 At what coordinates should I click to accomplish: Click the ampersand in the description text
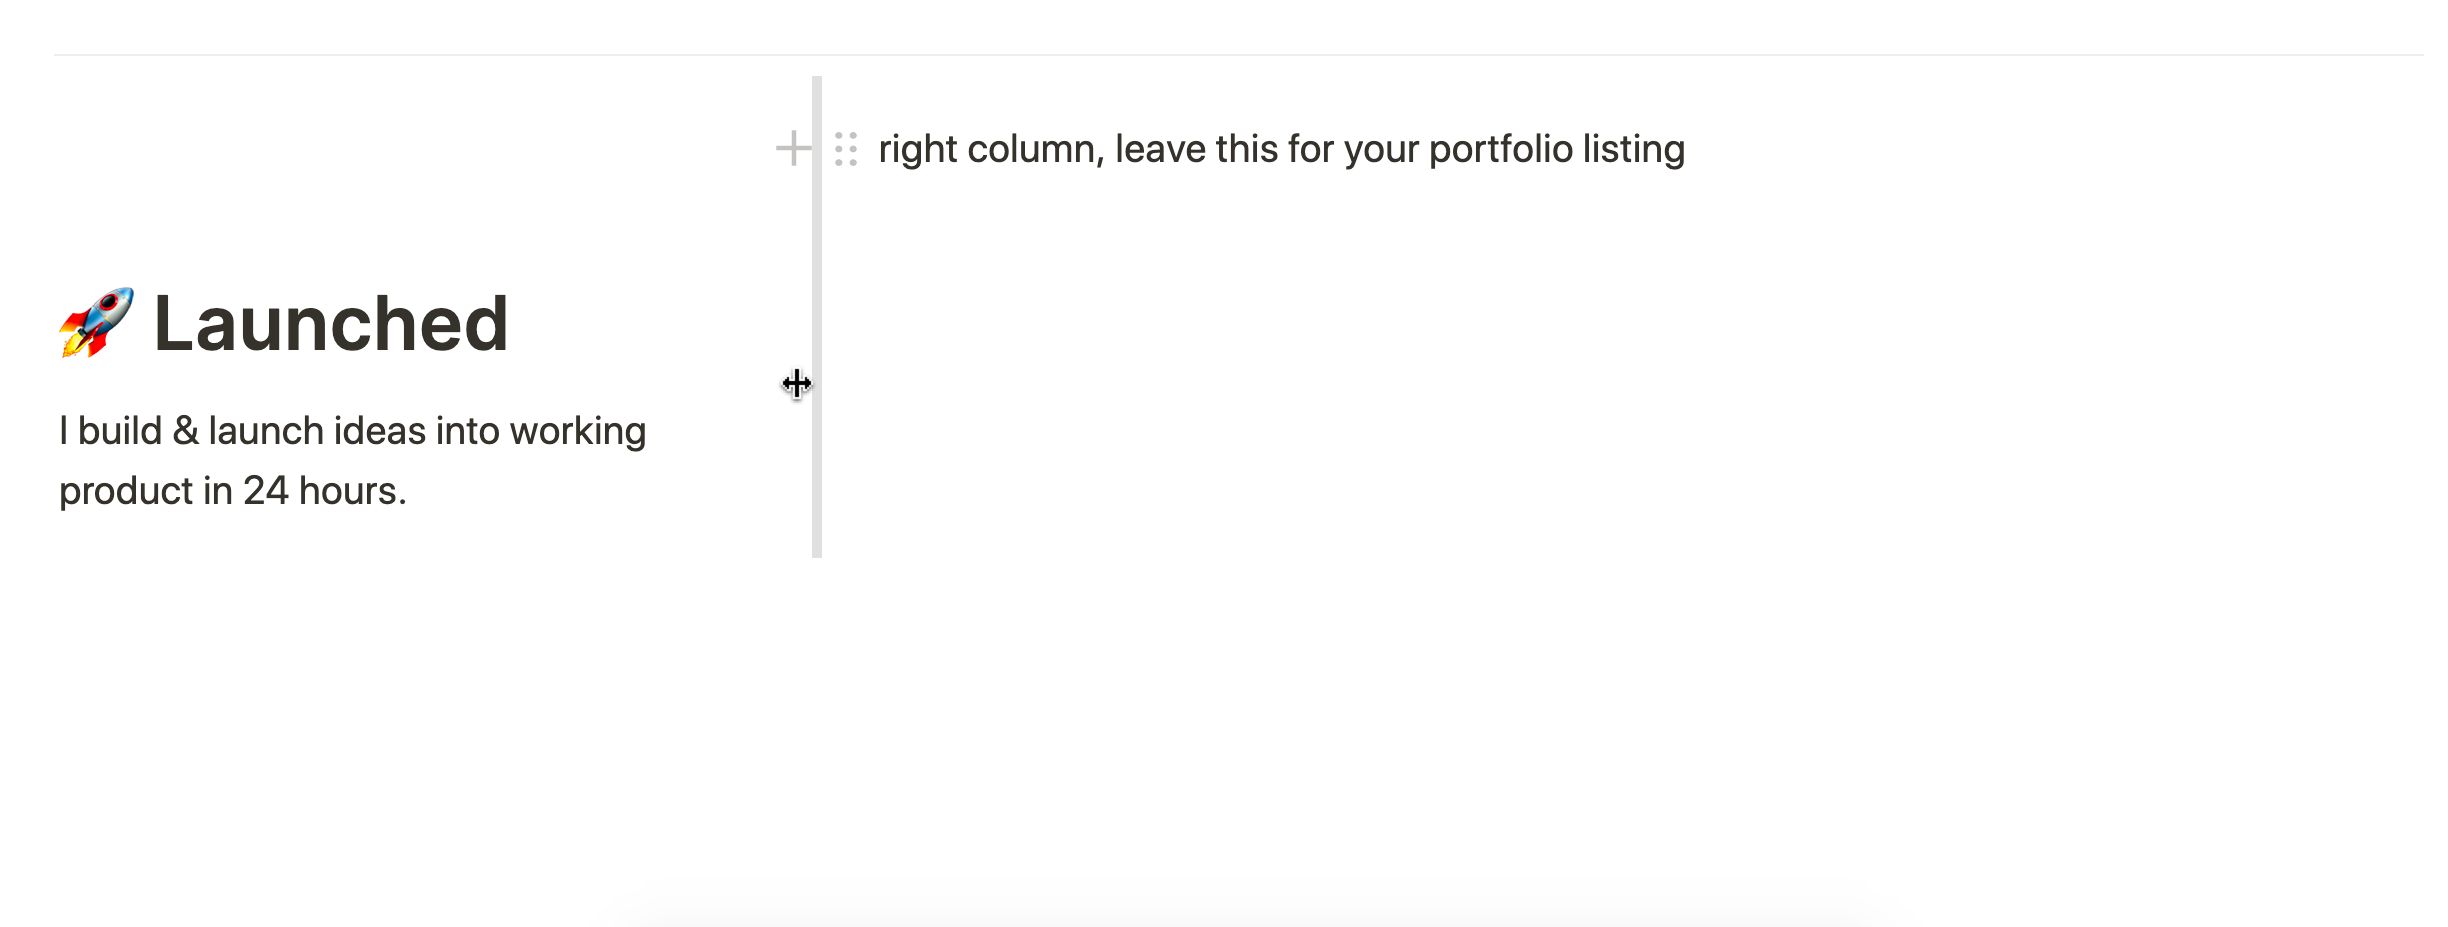[185, 431]
